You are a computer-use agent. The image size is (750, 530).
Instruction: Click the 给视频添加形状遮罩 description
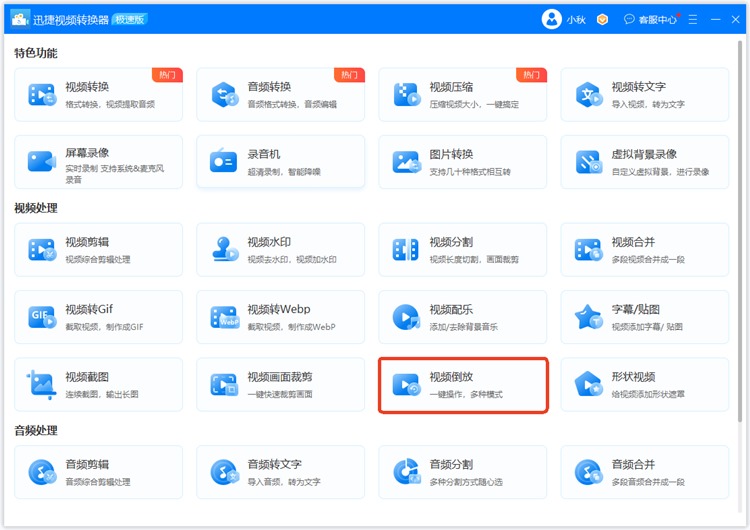pyautogui.click(x=648, y=394)
